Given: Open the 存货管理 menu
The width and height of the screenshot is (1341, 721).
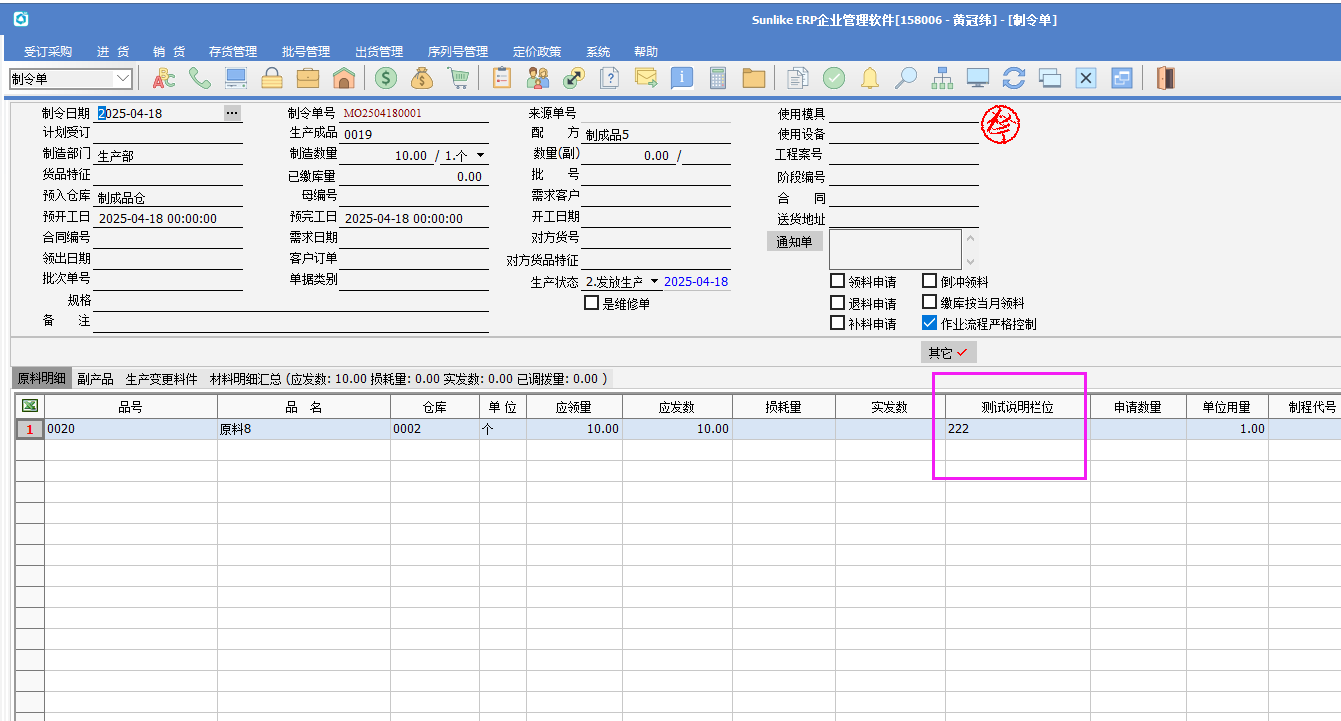Looking at the screenshot, I should tap(232, 52).
